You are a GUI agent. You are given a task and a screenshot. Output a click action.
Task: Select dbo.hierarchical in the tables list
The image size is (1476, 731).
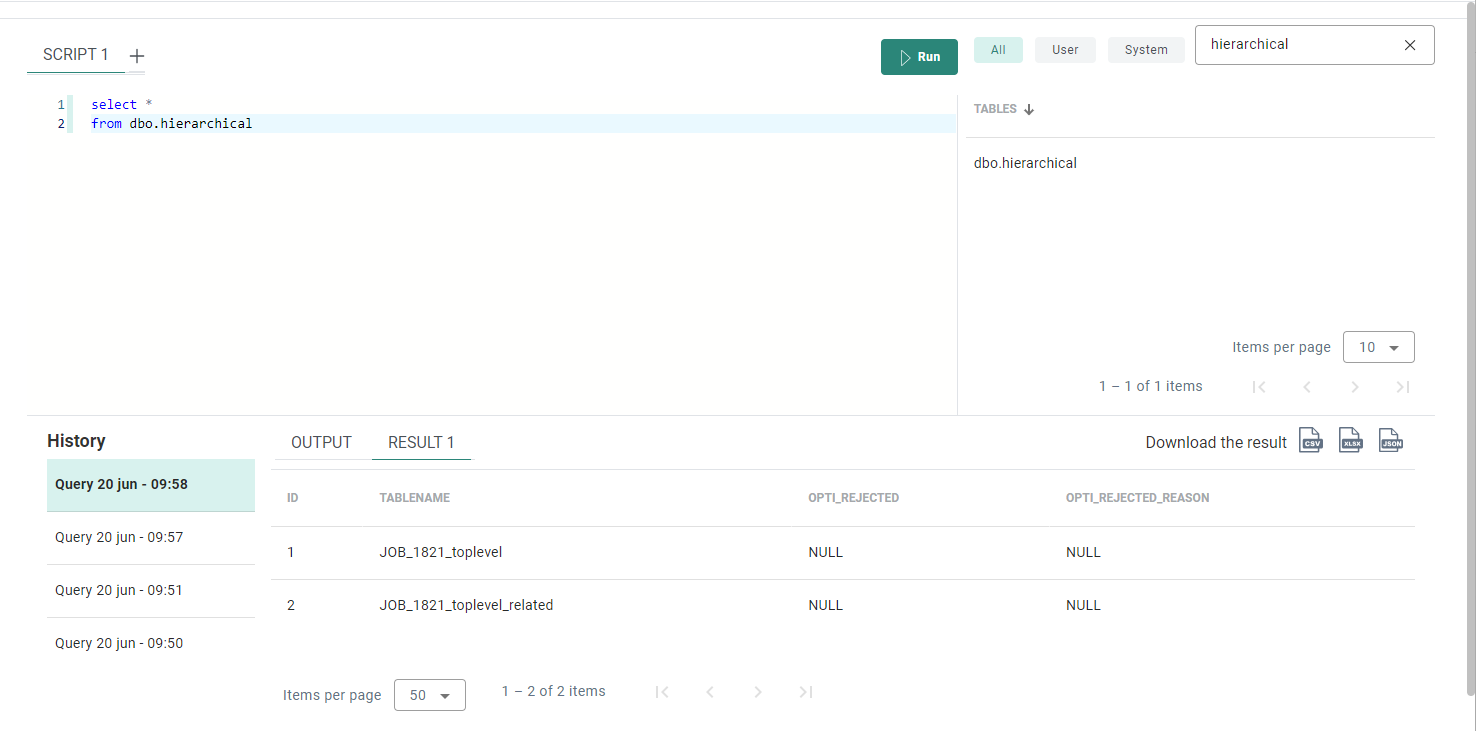pos(1025,163)
